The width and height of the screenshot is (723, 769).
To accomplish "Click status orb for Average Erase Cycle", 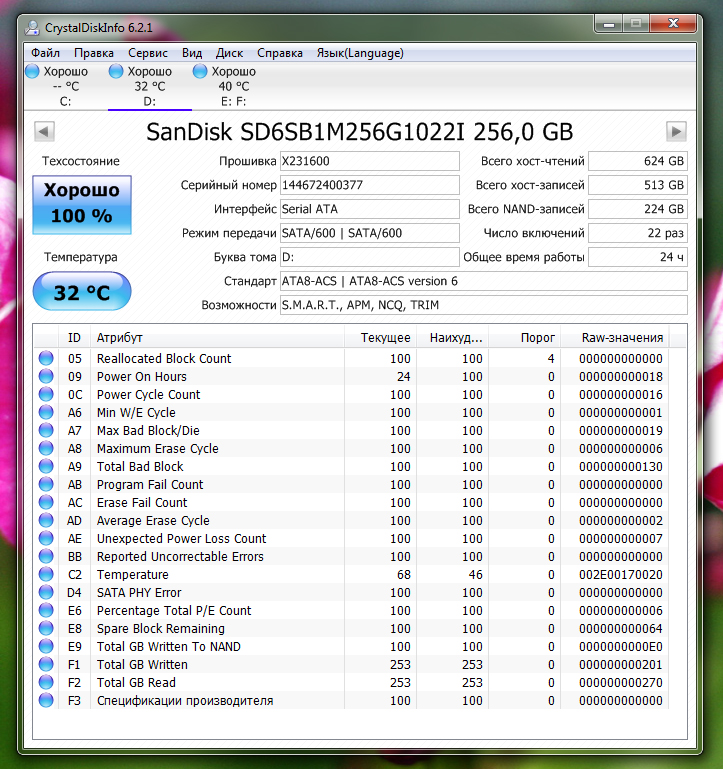I will [46, 520].
